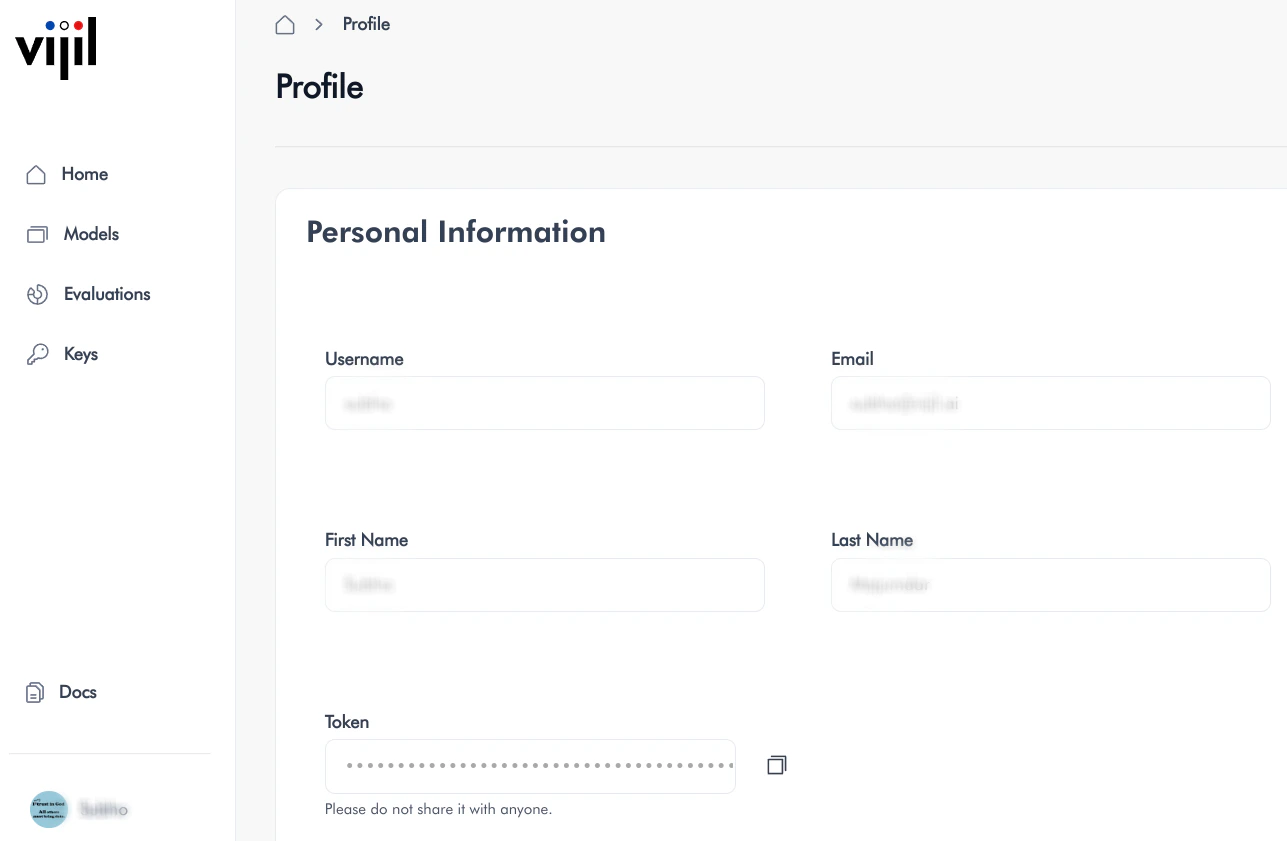The height and width of the screenshot is (841, 1287).
Task: Click the First Name field
Action: tap(544, 585)
